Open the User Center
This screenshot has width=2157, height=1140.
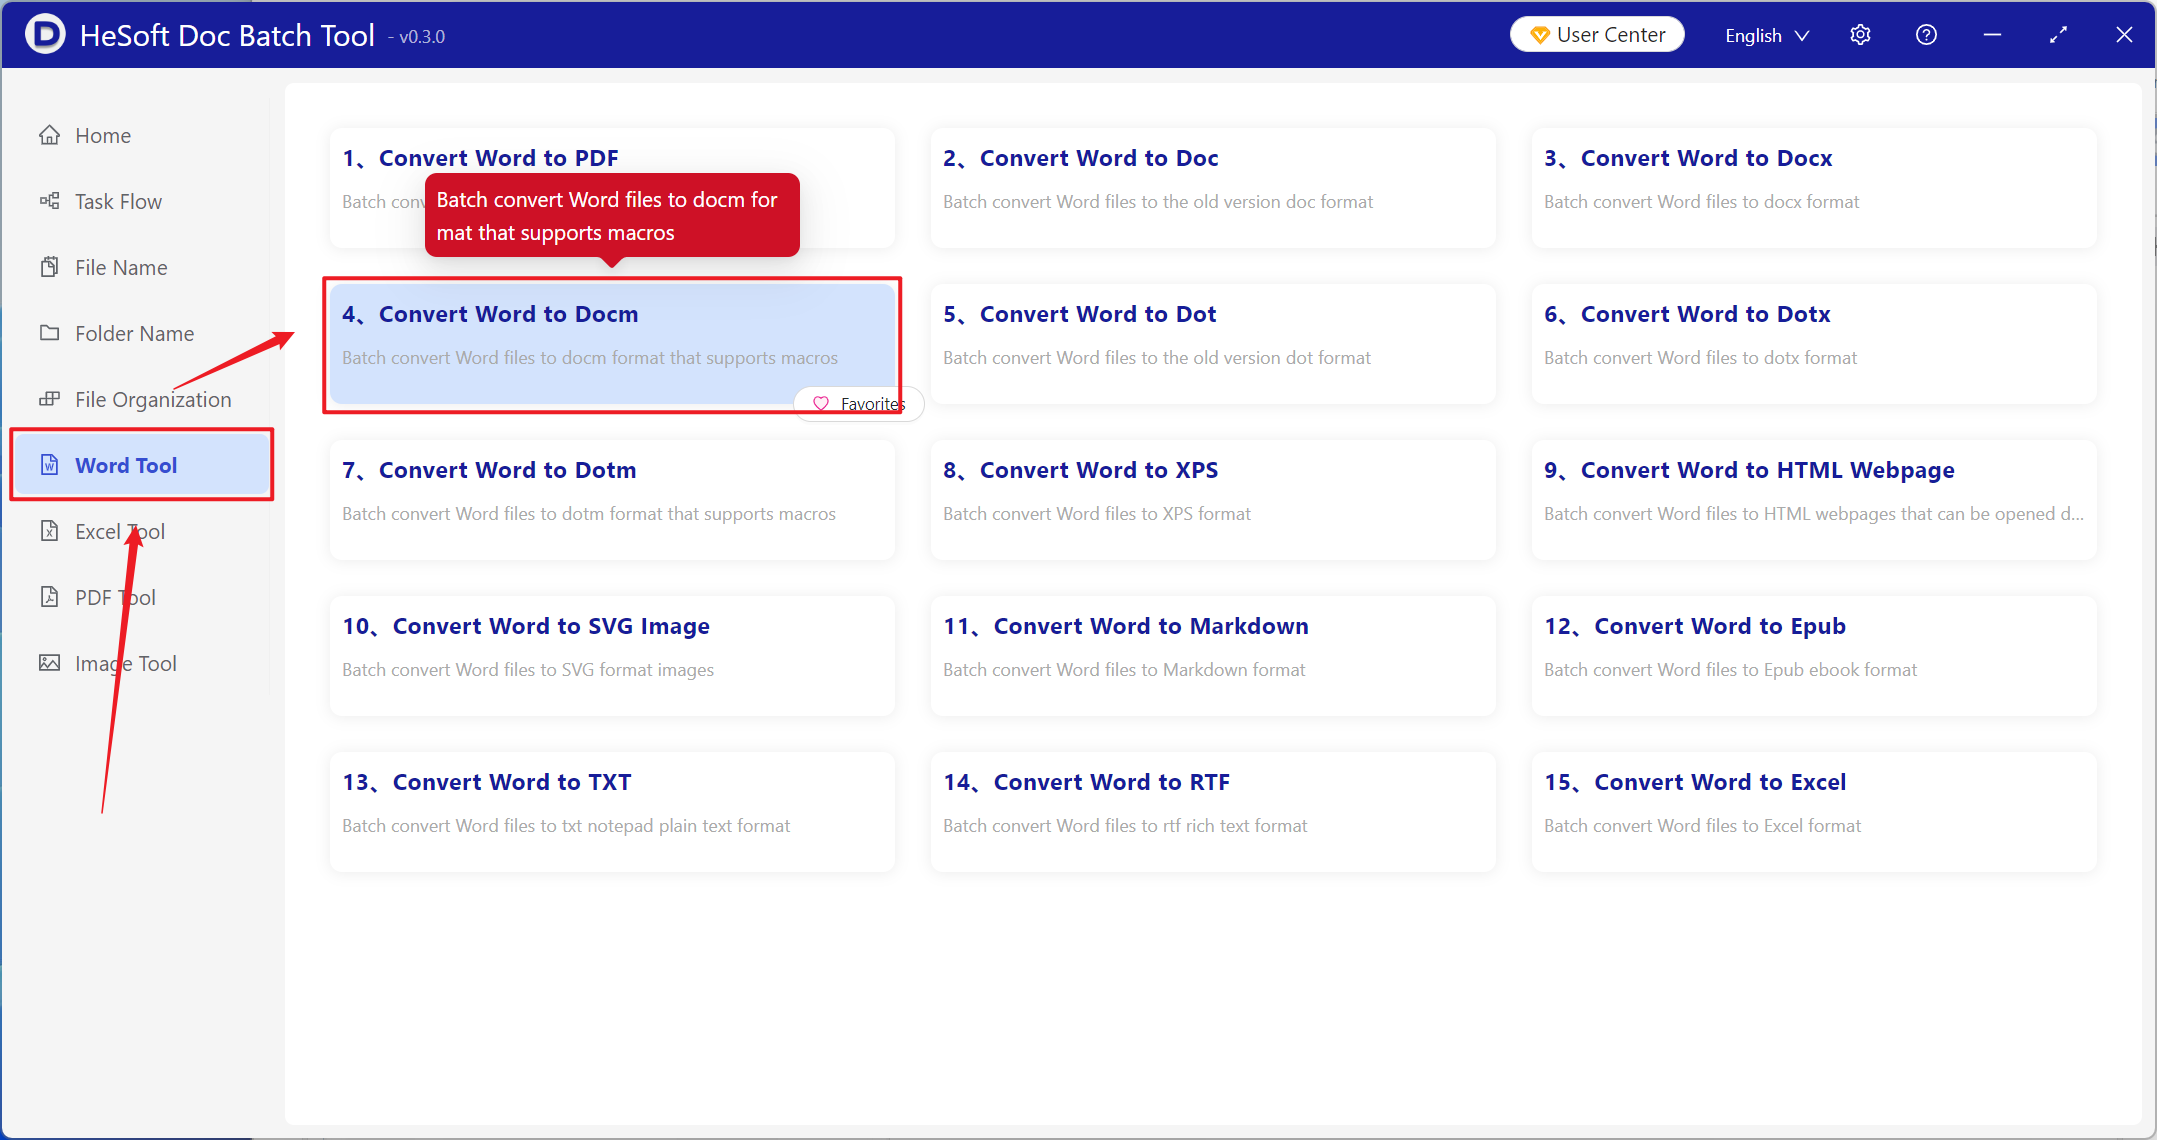pos(1597,35)
